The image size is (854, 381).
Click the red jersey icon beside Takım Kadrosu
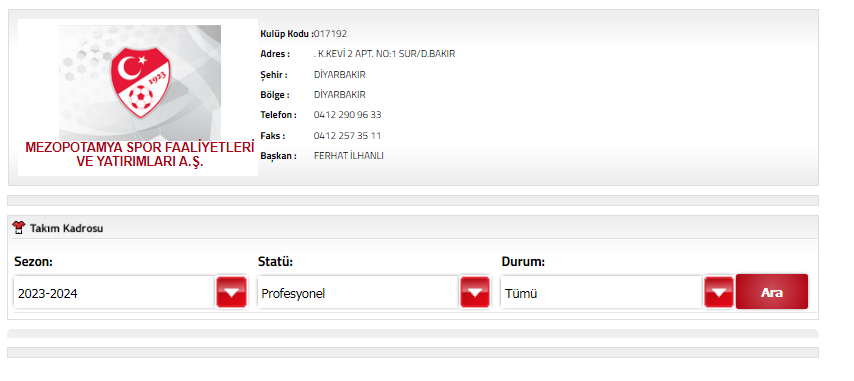tap(19, 228)
